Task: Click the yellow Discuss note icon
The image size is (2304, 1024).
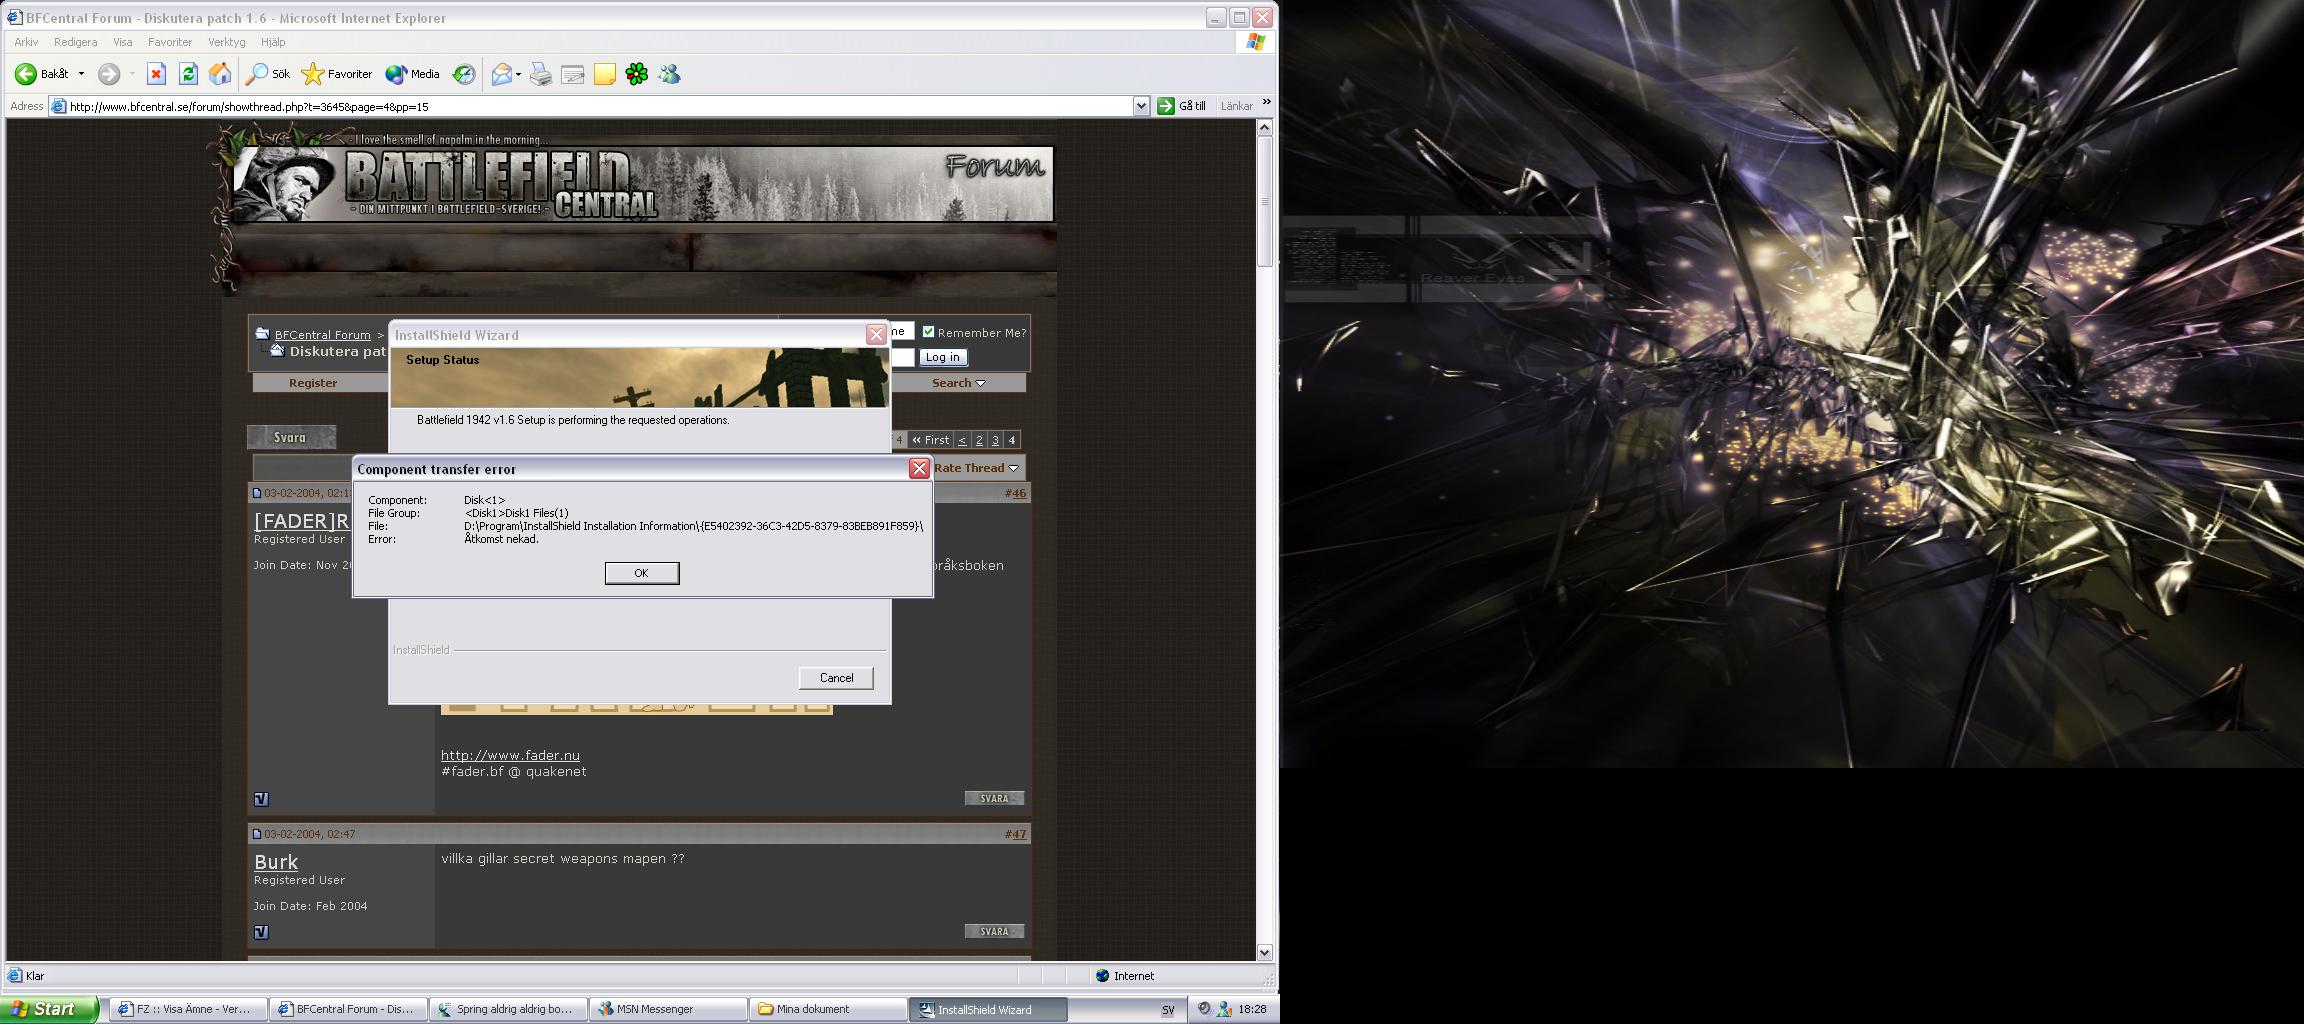Action: point(605,74)
